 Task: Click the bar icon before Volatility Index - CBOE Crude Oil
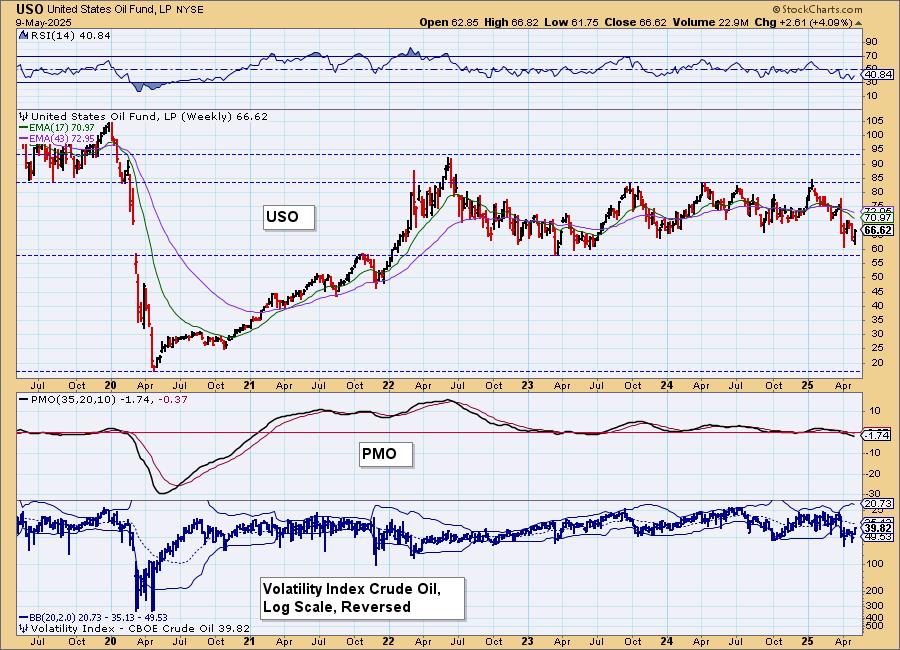[x=24, y=628]
